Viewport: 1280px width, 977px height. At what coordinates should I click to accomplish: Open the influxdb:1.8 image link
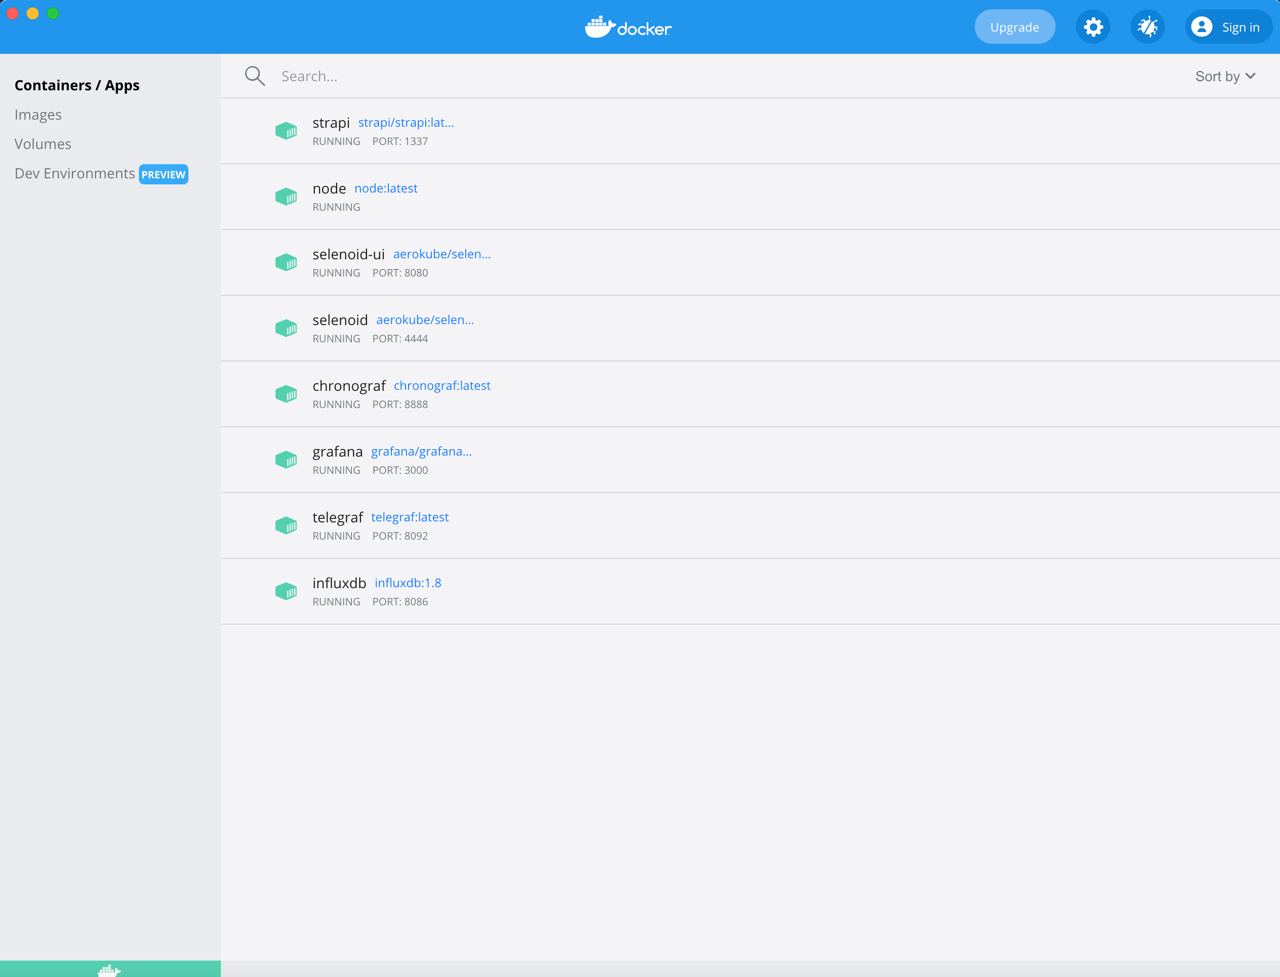point(408,583)
